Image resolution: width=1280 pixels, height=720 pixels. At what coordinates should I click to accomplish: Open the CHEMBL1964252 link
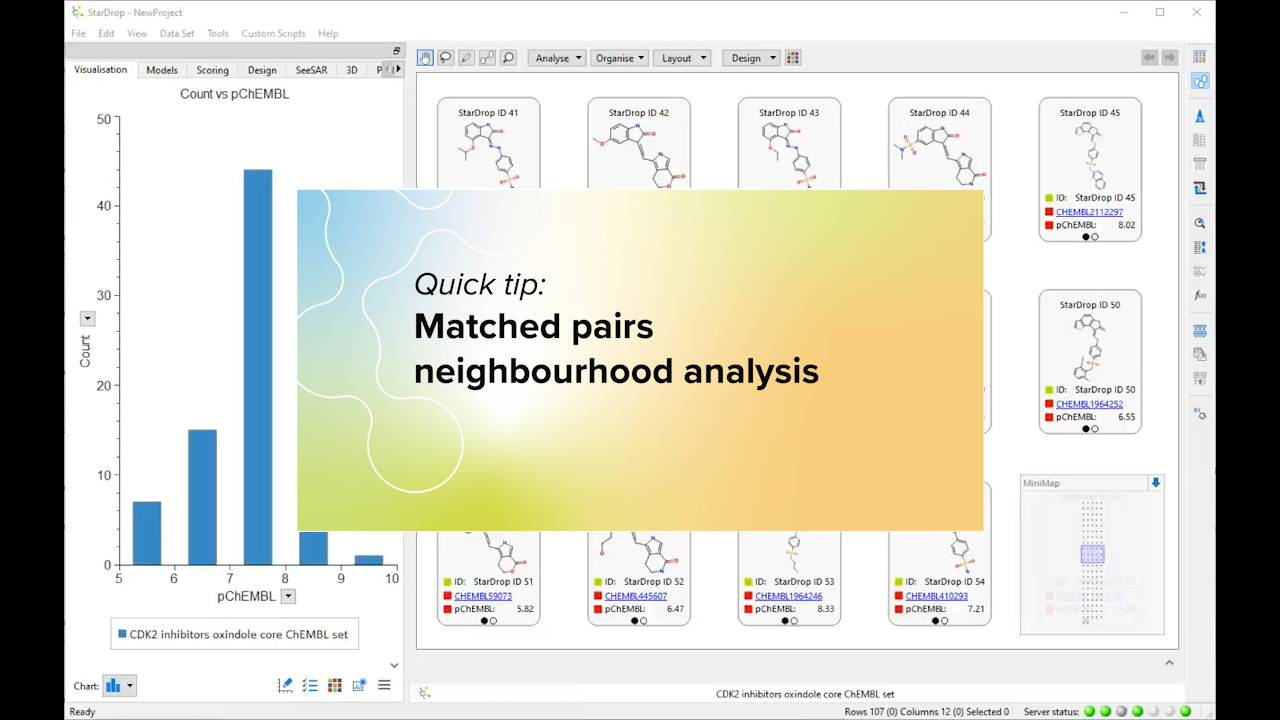1089,404
